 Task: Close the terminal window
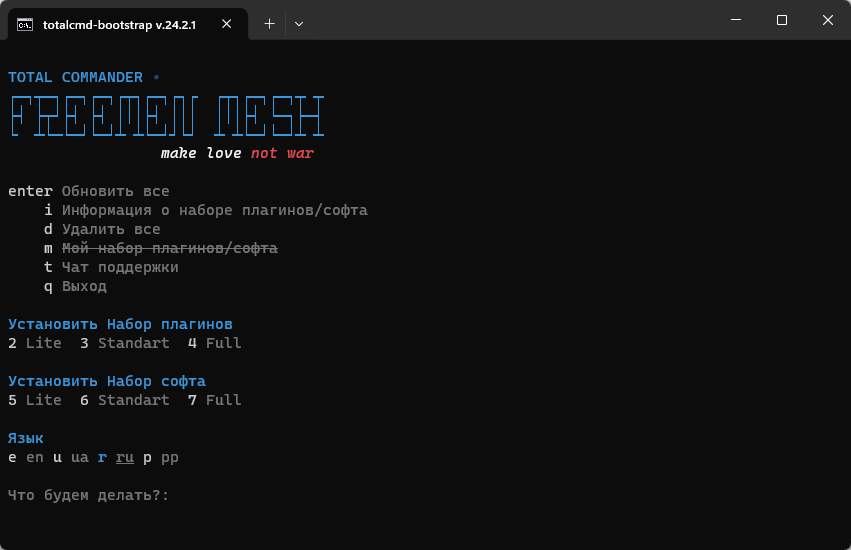(x=827, y=20)
